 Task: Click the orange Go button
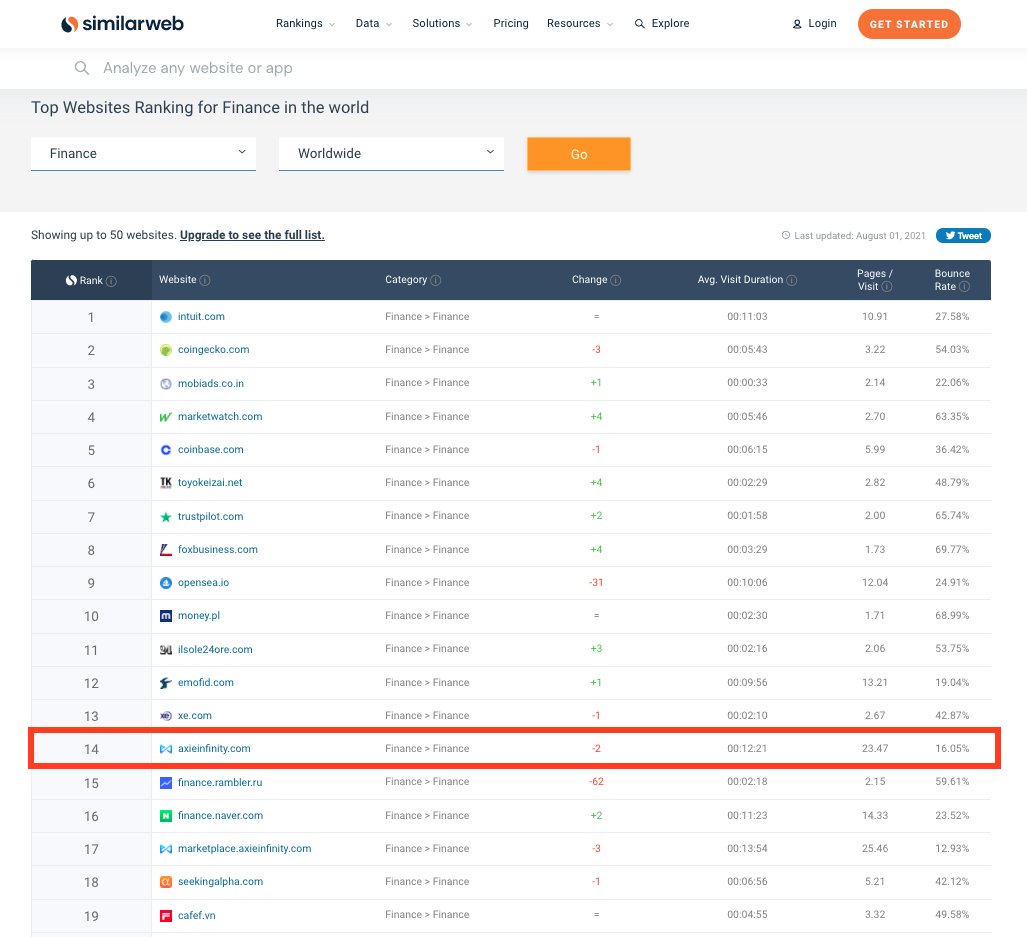click(579, 154)
